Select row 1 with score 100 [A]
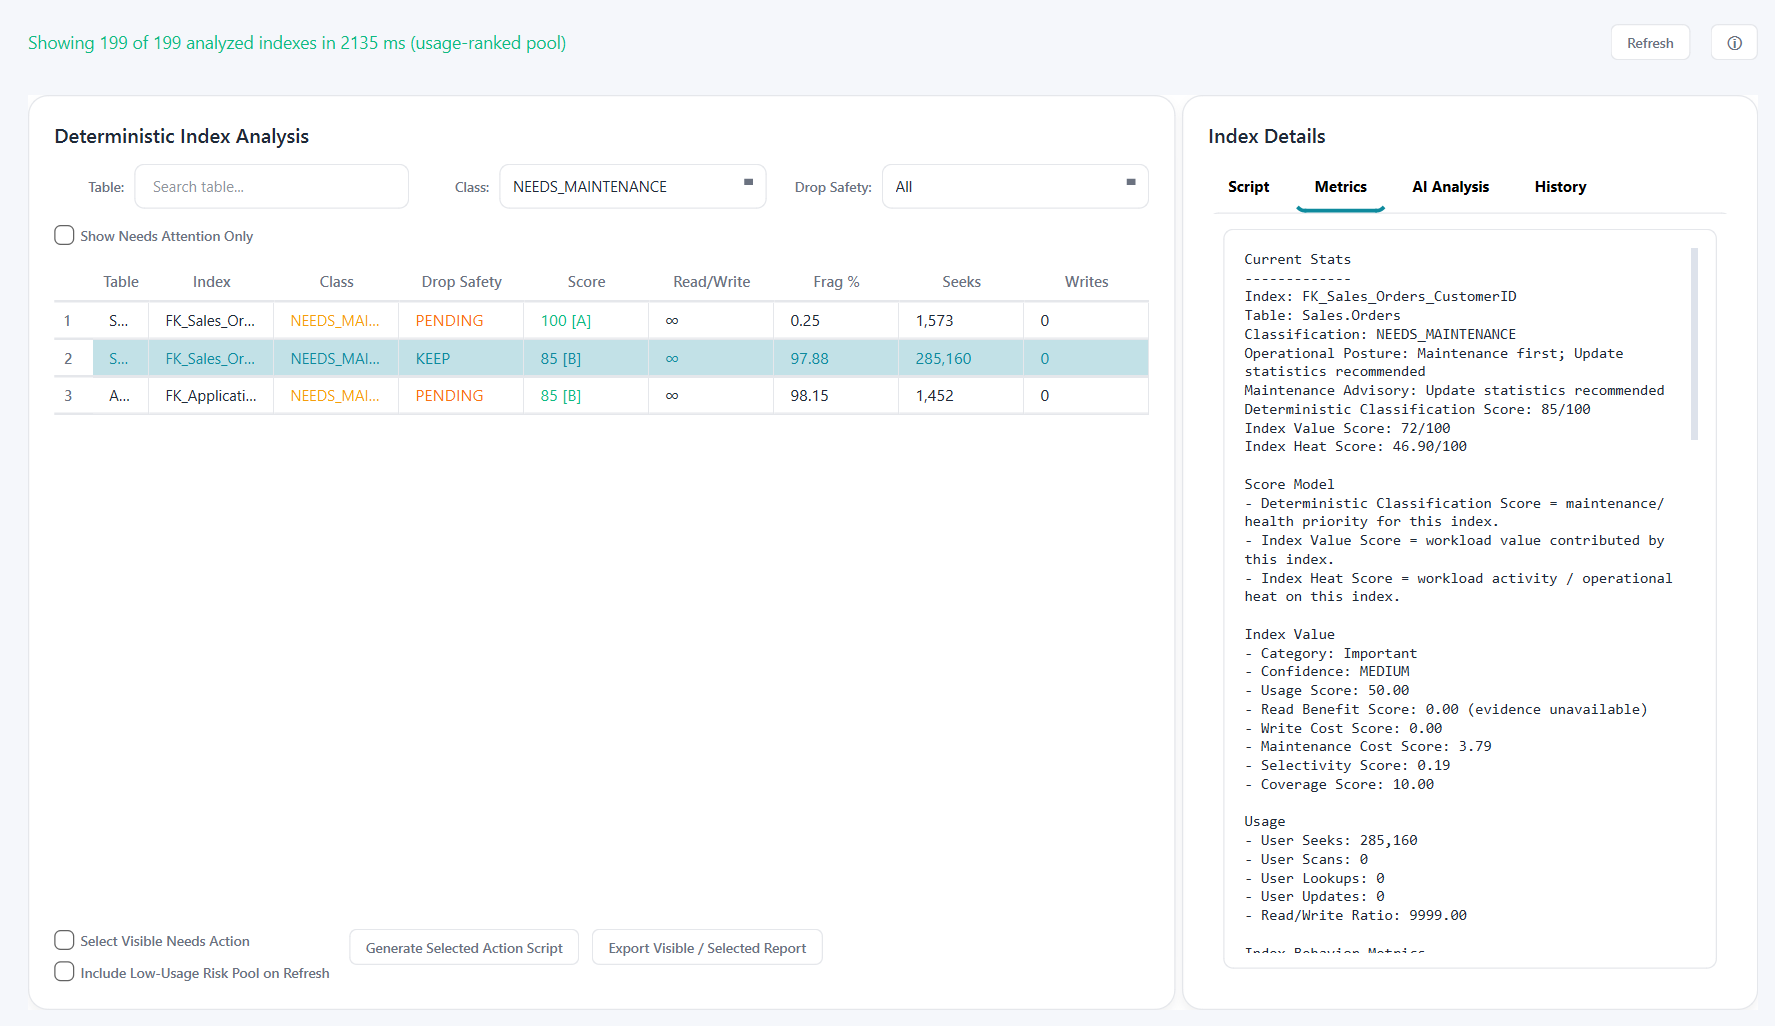 tap(601, 321)
